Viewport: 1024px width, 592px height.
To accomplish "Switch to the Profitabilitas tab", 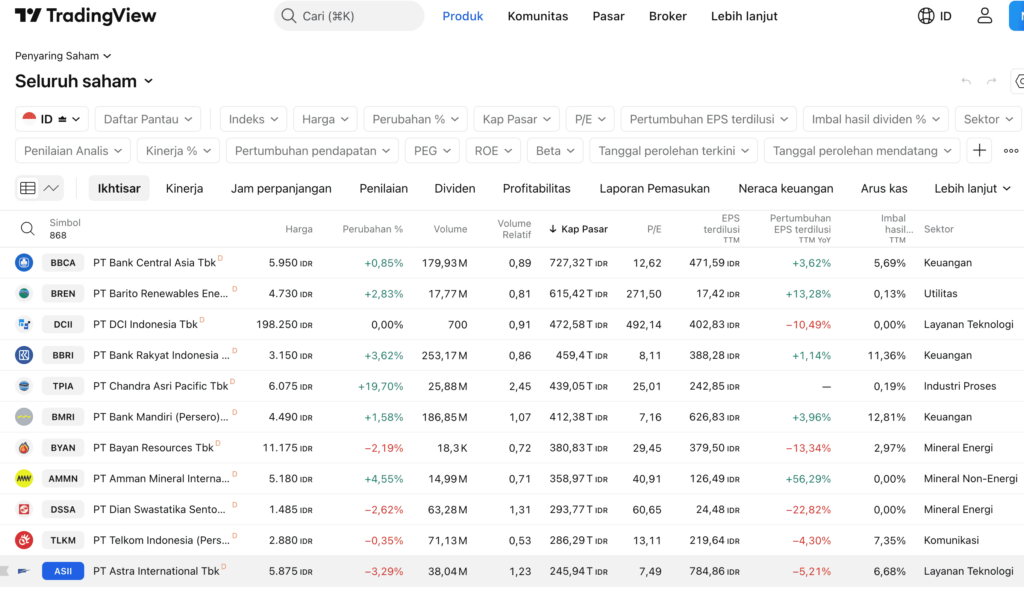I will [x=536, y=188].
